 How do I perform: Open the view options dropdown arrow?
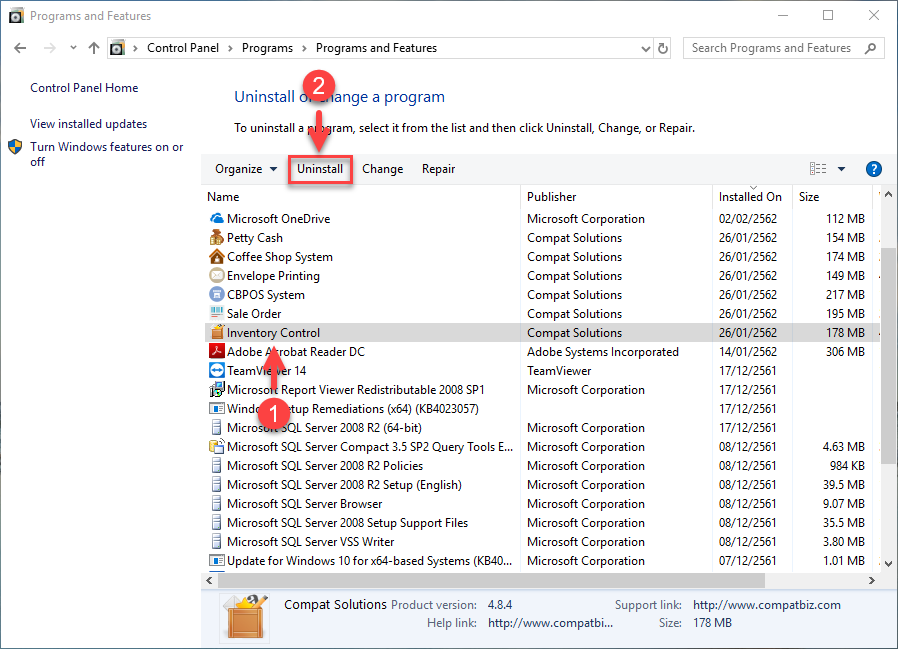(x=841, y=169)
